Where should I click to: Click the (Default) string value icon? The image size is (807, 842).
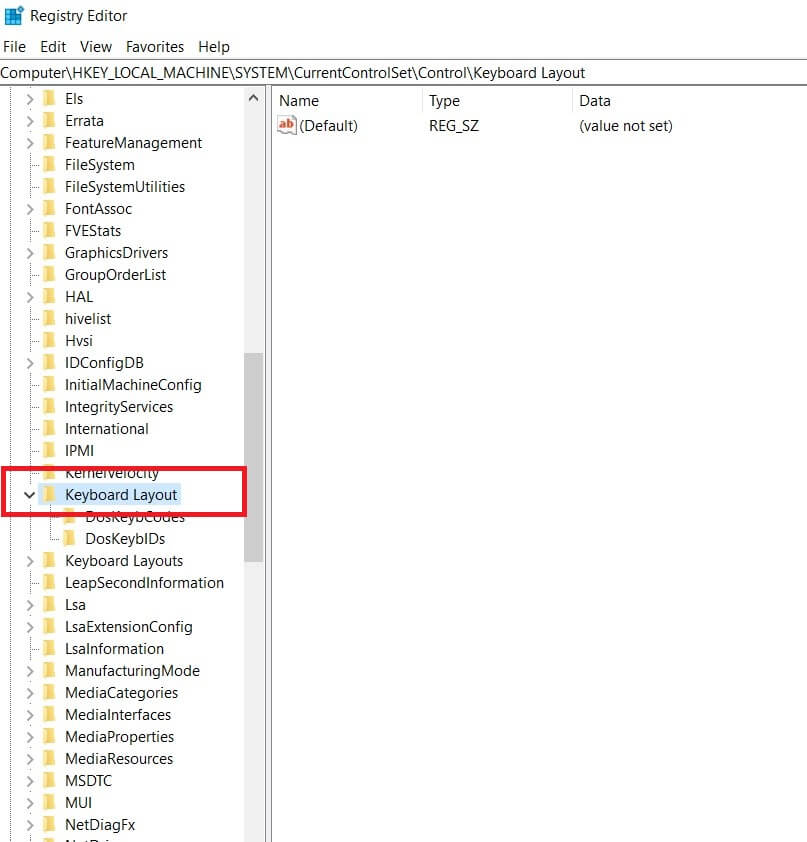(x=287, y=125)
